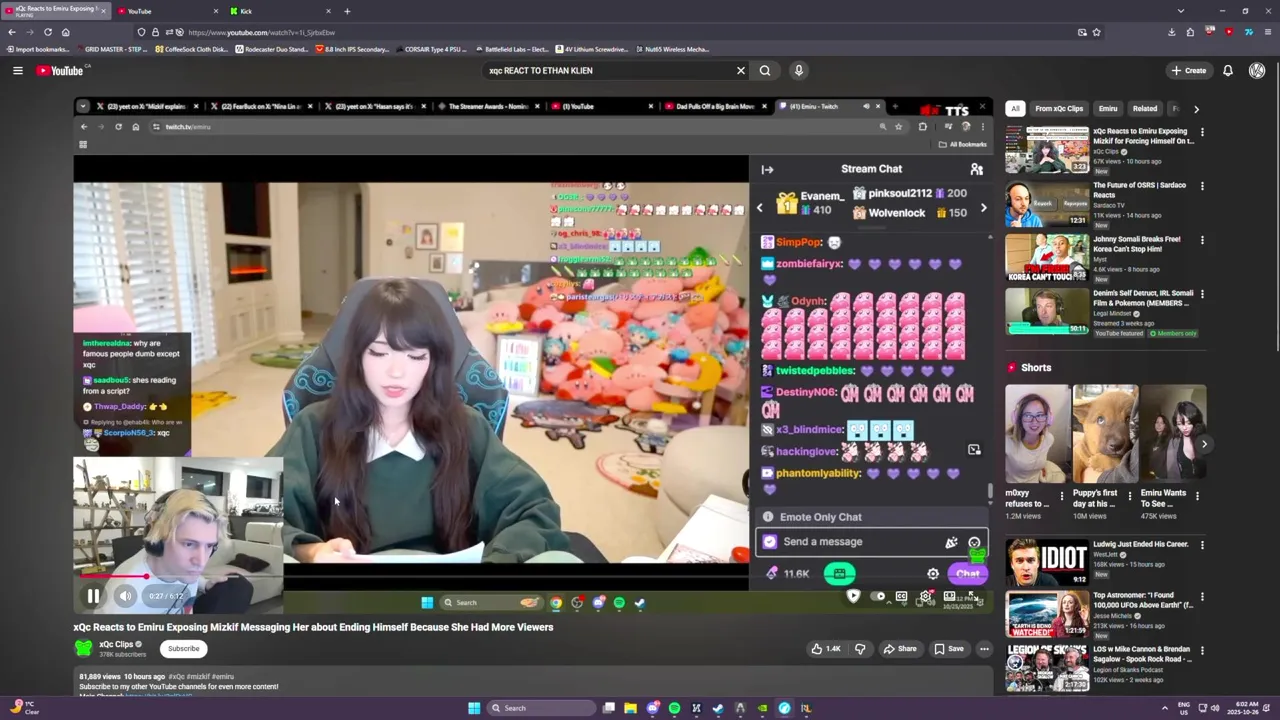Viewport: 1280px width, 720px height.
Task: Run search with the magnifier button
Action: pyautogui.click(x=765, y=70)
